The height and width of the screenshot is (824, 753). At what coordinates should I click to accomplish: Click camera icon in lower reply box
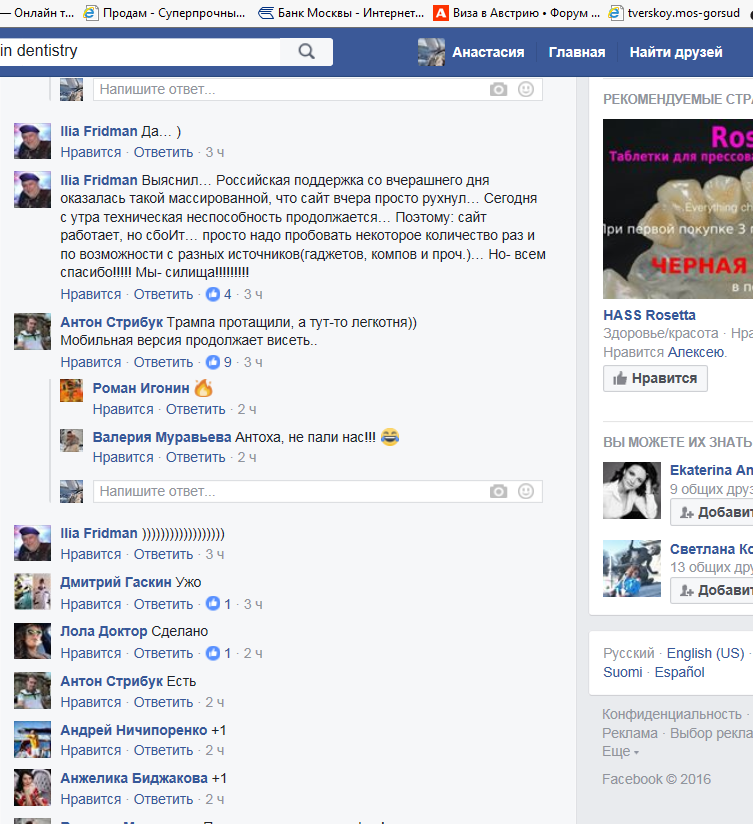[x=498, y=492]
